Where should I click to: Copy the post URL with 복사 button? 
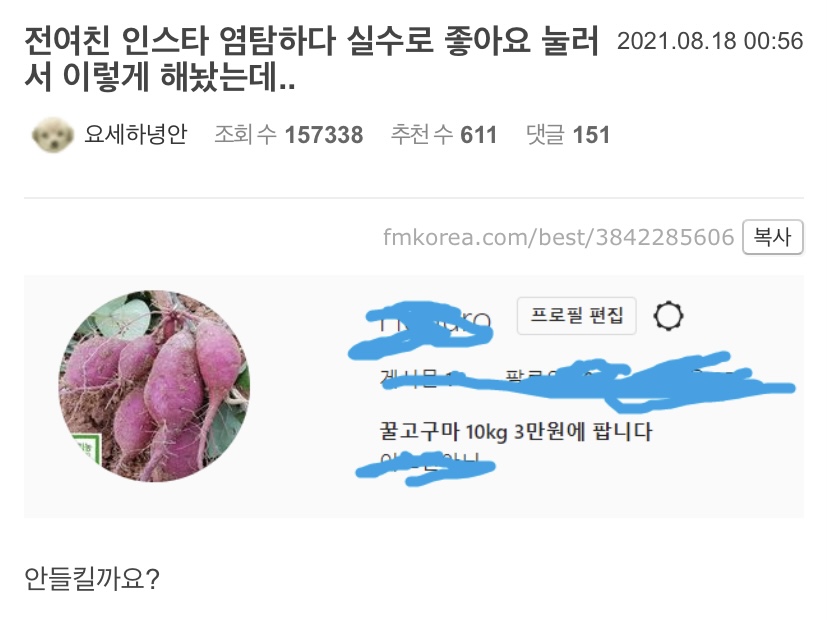click(x=773, y=237)
